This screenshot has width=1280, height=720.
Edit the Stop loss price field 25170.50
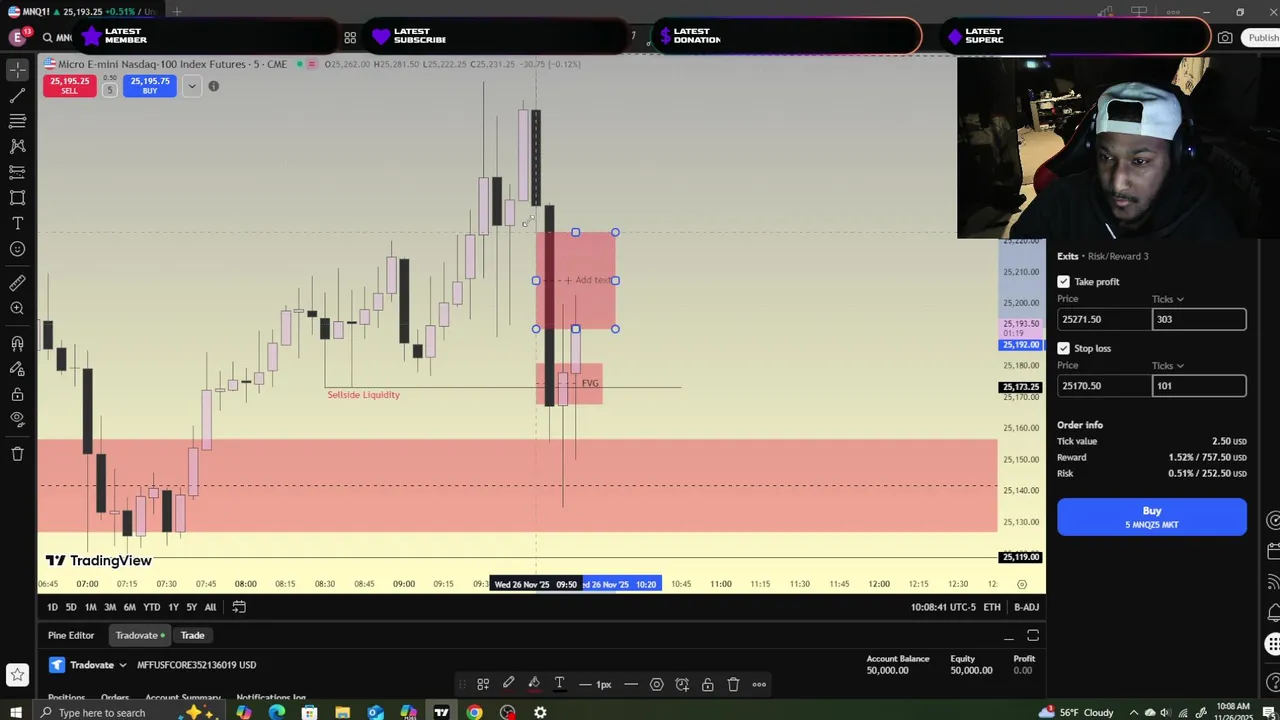tap(1104, 386)
